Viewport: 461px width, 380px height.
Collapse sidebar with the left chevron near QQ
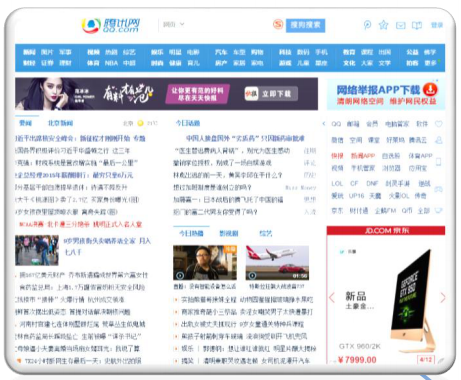pyautogui.click(x=323, y=124)
